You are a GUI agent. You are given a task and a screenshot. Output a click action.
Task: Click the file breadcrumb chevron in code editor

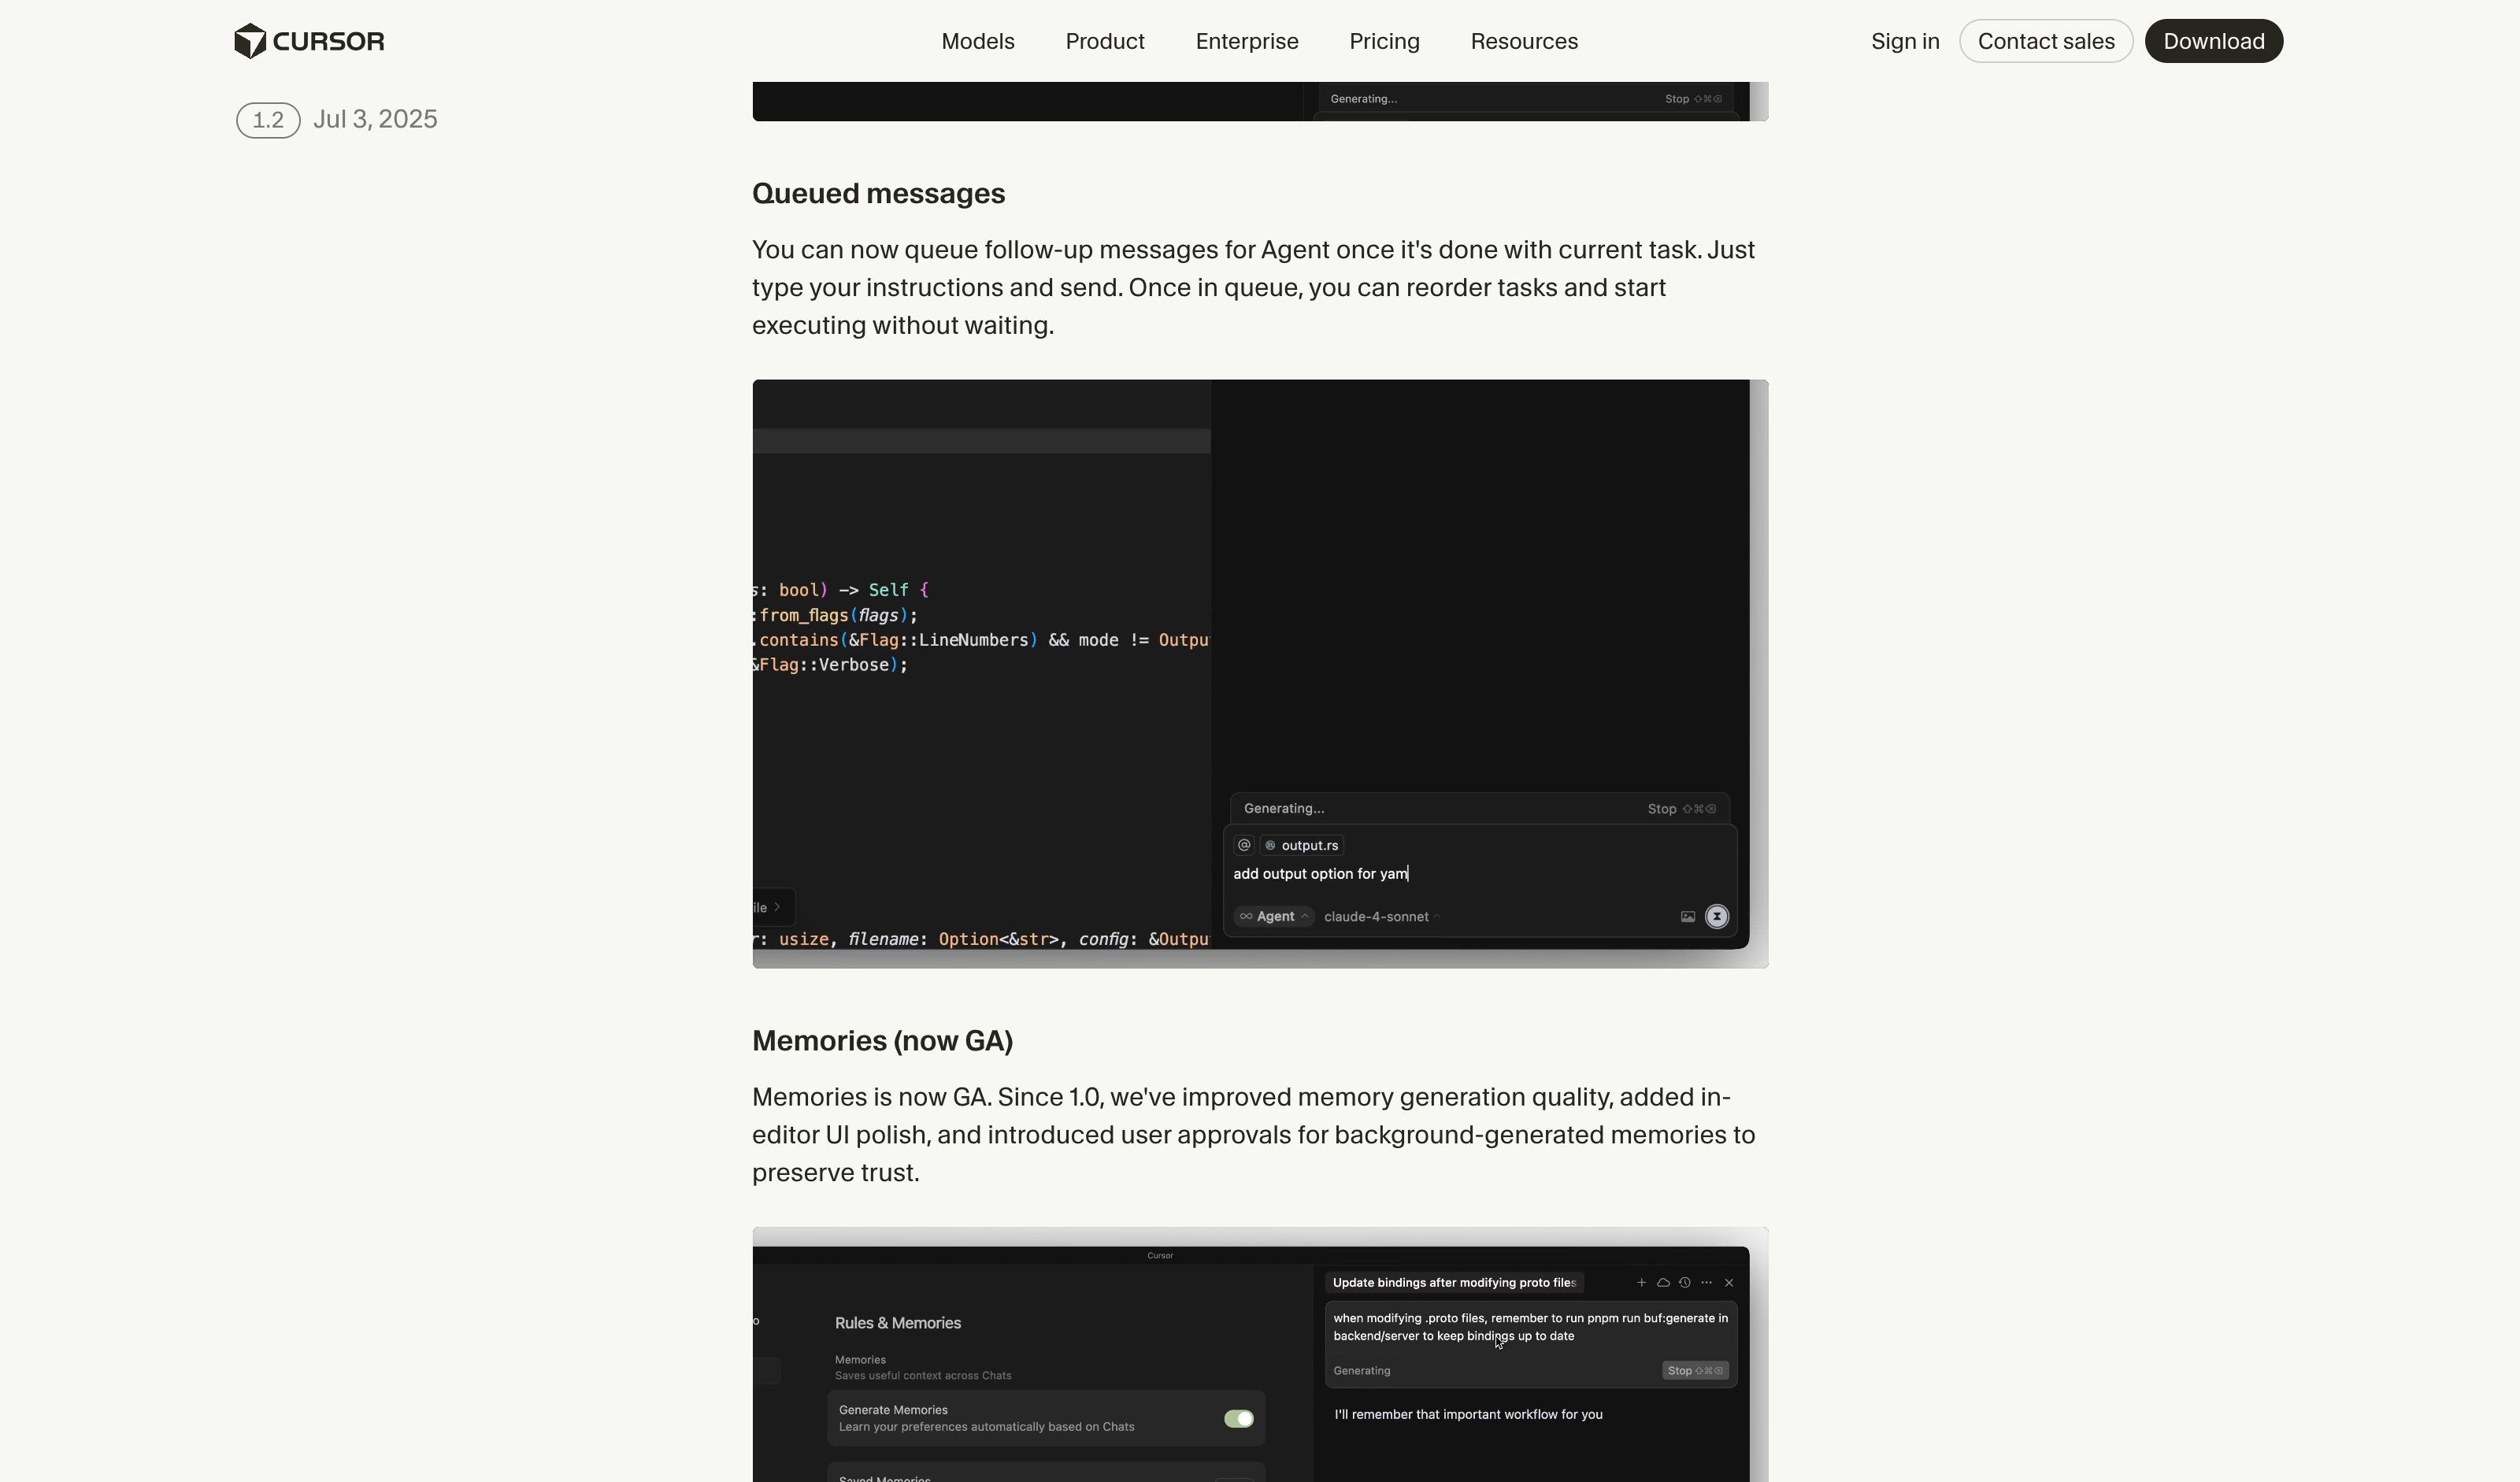(777, 907)
